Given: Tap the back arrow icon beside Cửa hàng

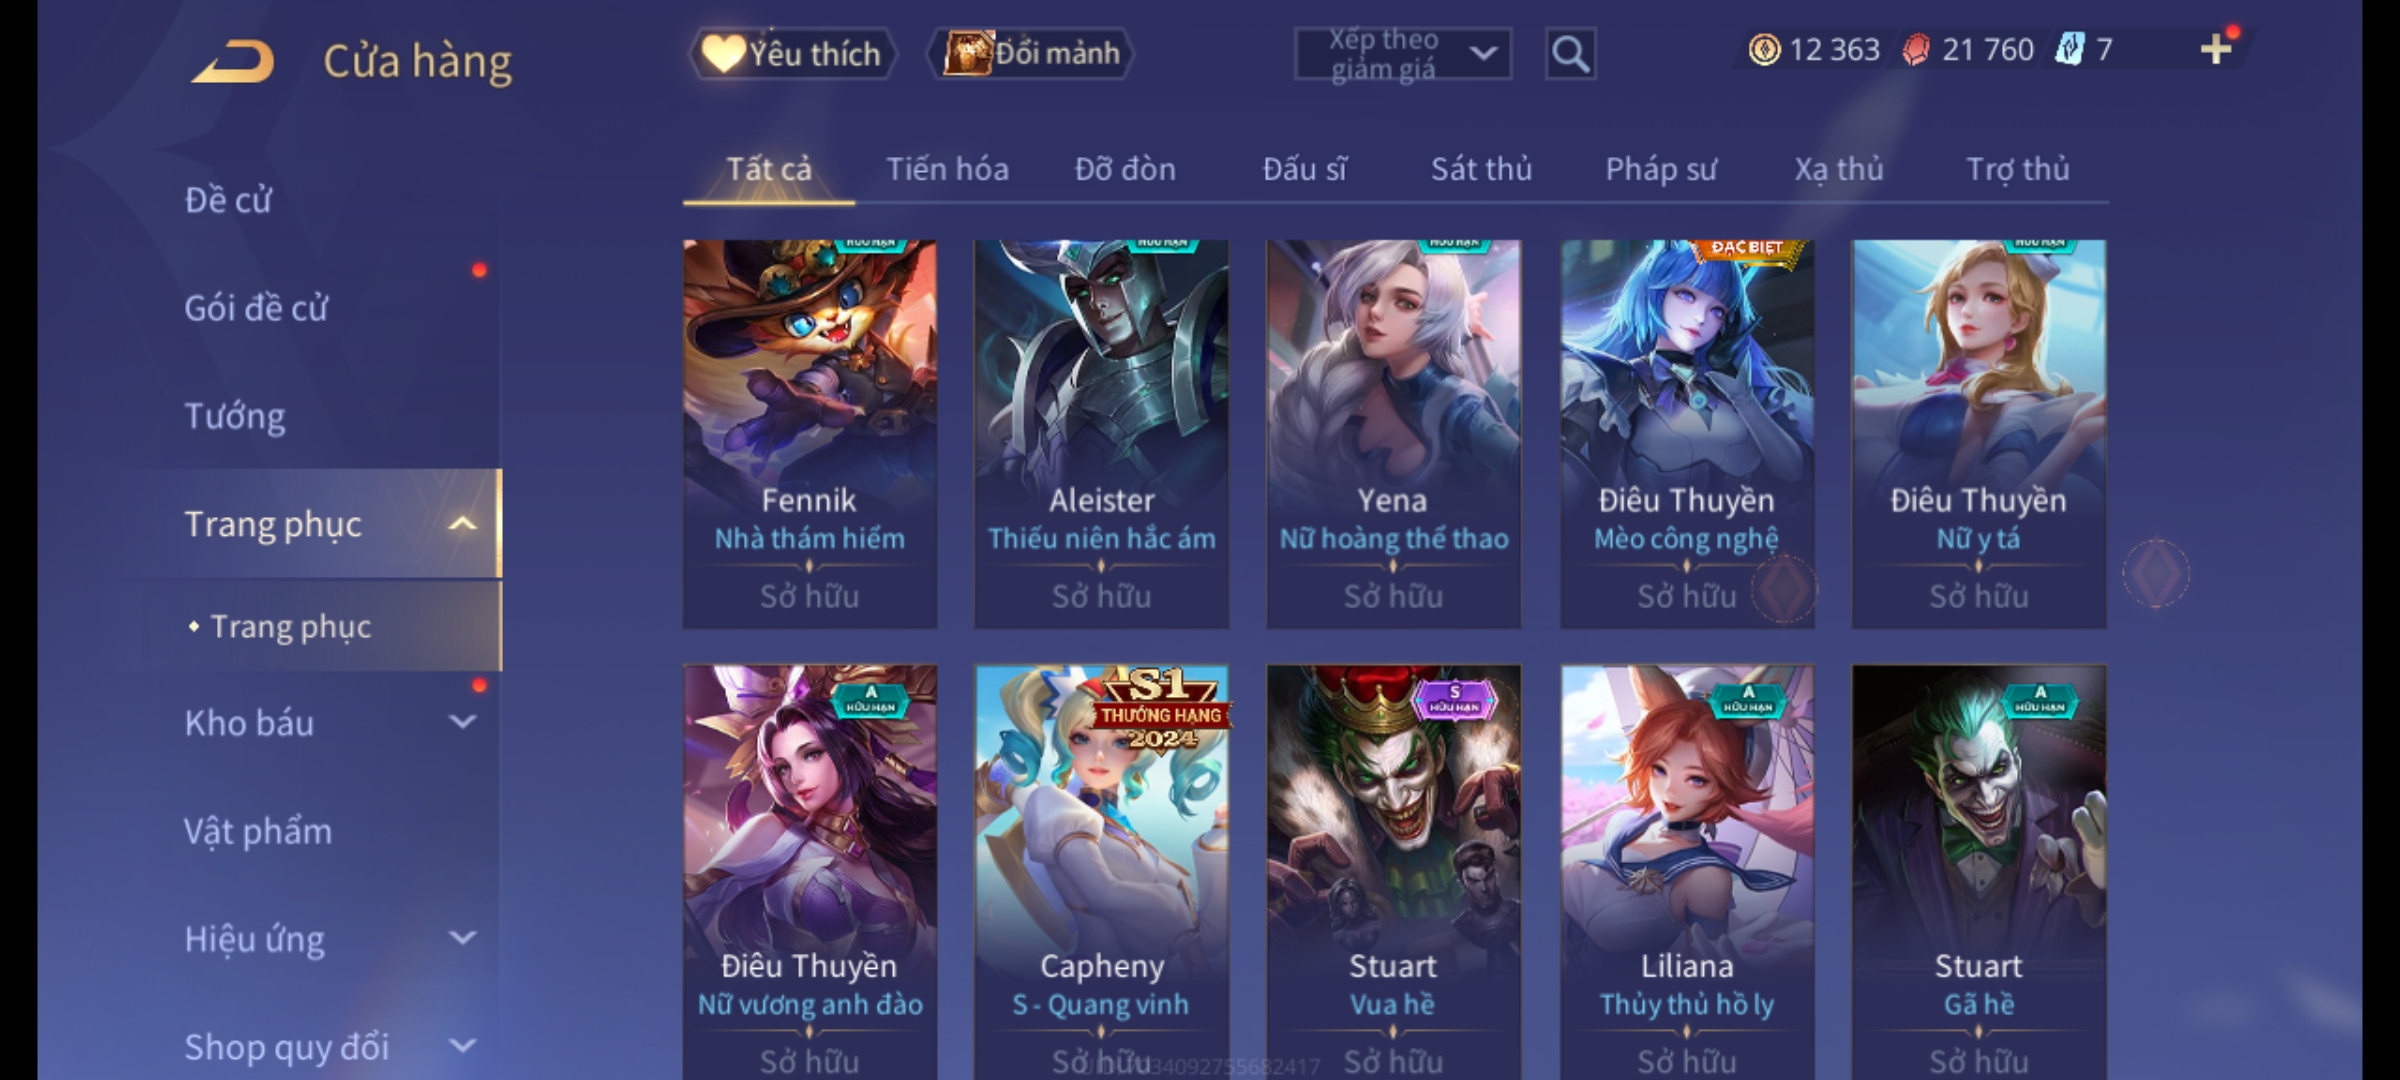Looking at the screenshot, I should pos(233,61).
